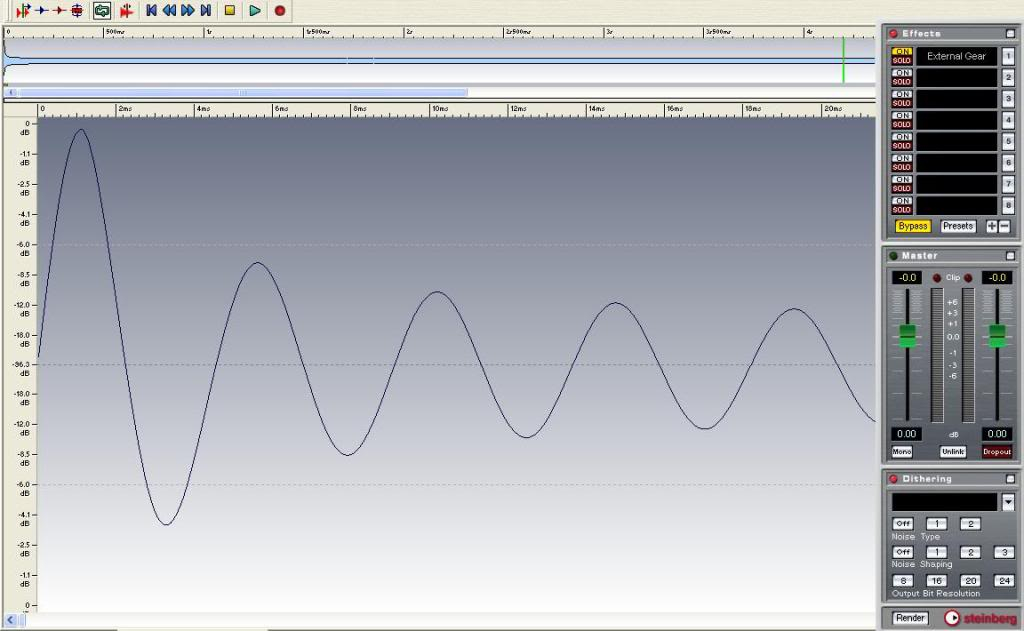Click the red Record button

[x=280, y=10]
